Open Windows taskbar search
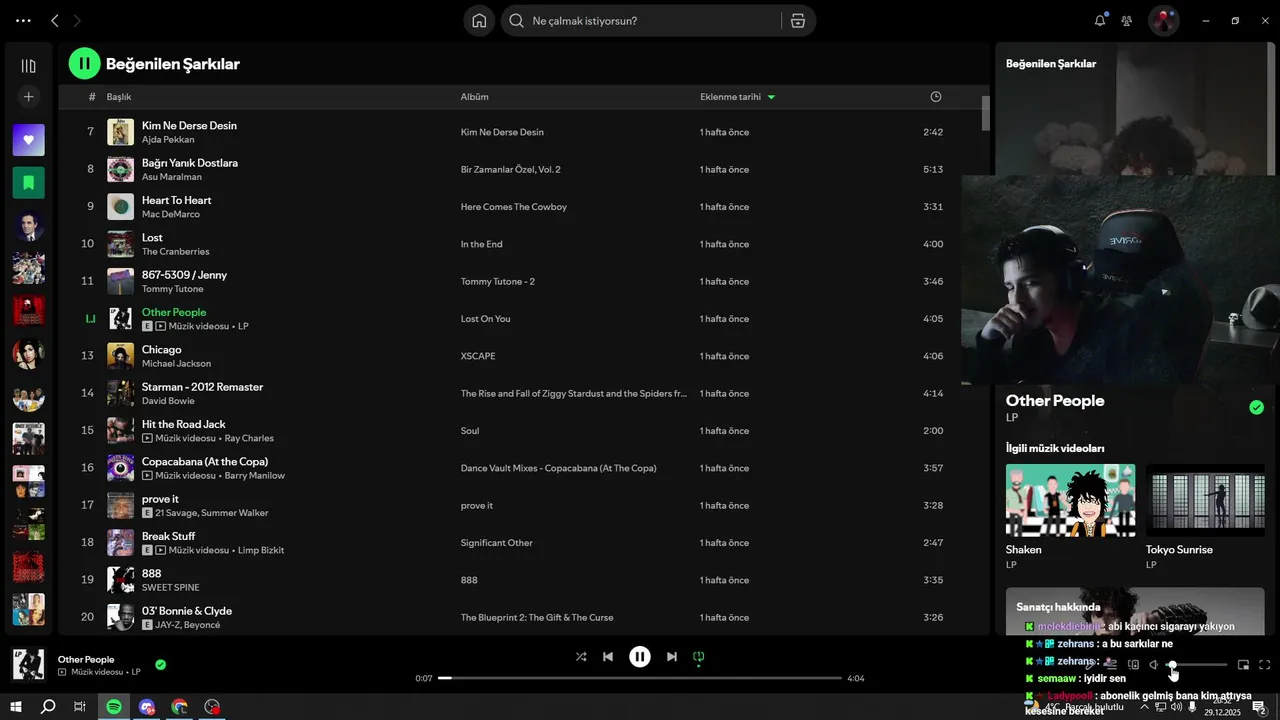This screenshot has width=1280, height=720. coord(47,707)
